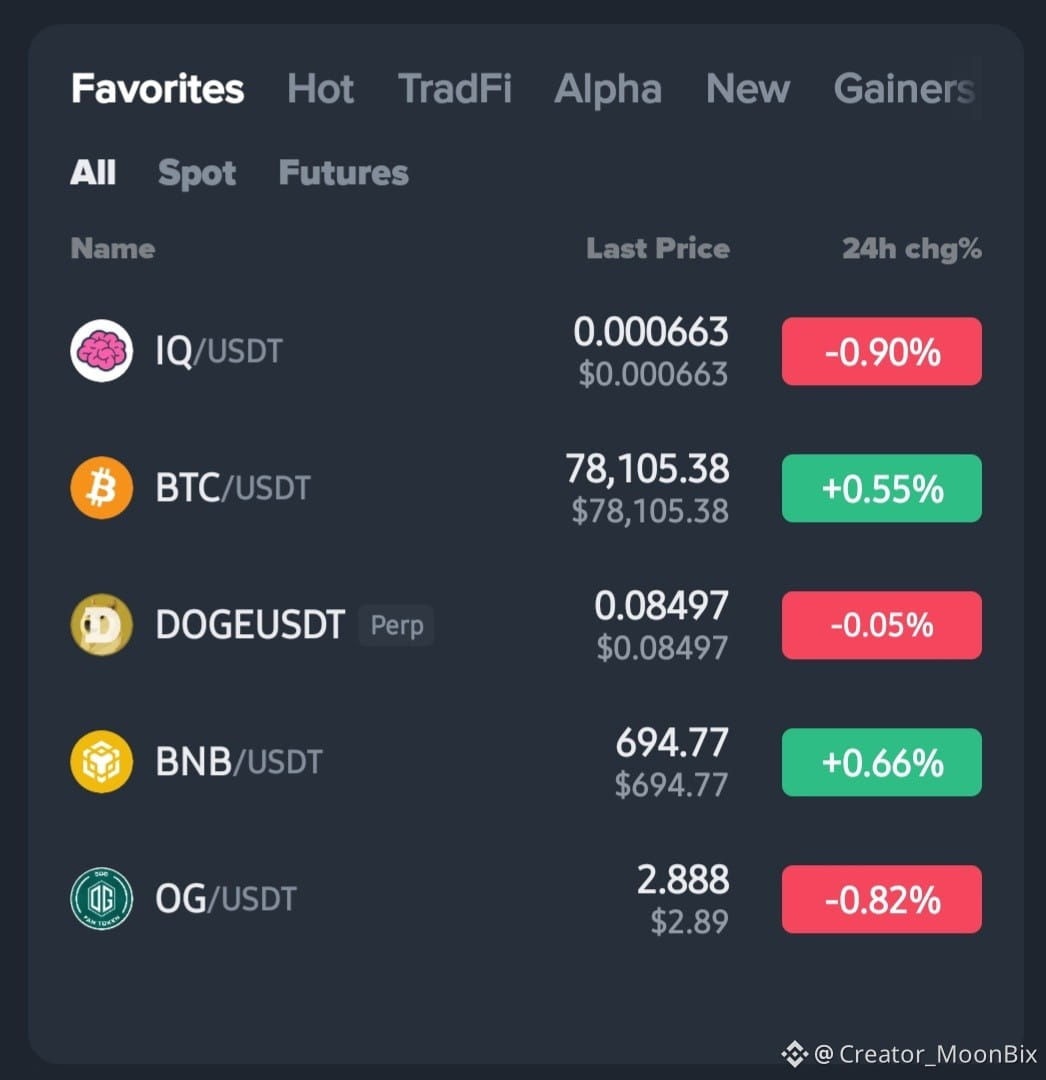1046x1080 pixels.
Task: Click the green OG fan token icon
Action: tap(101, 899)
